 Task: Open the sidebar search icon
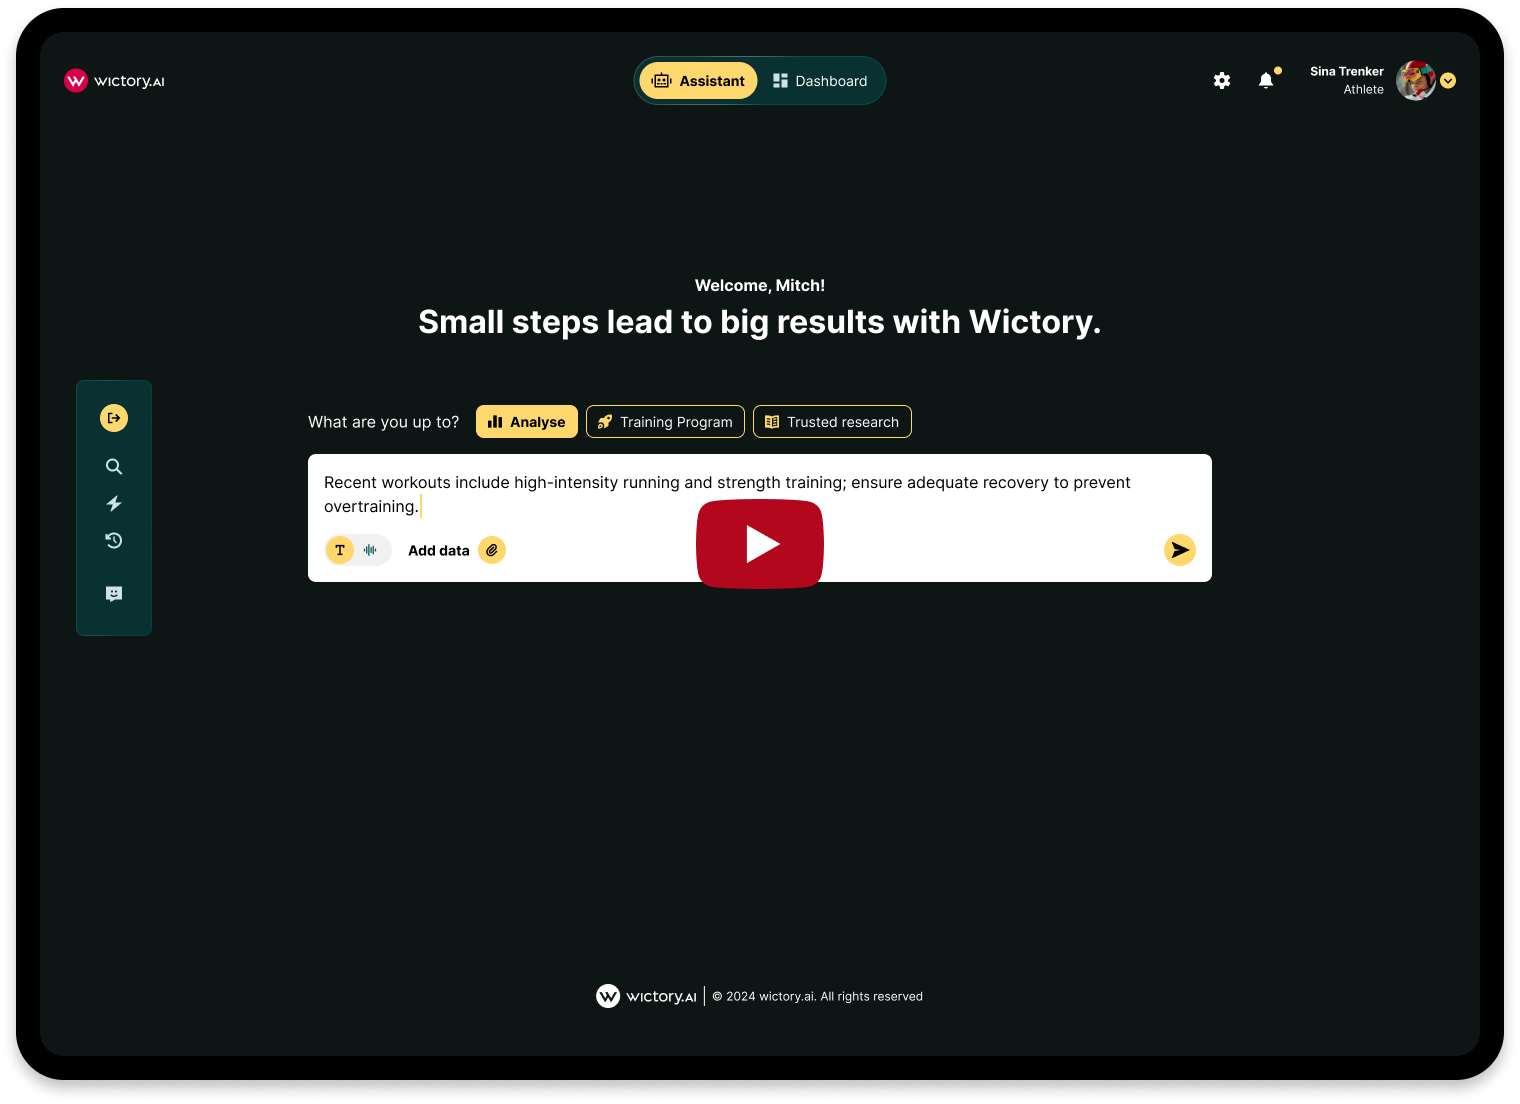pyautogui.click(x=114, y=467)
